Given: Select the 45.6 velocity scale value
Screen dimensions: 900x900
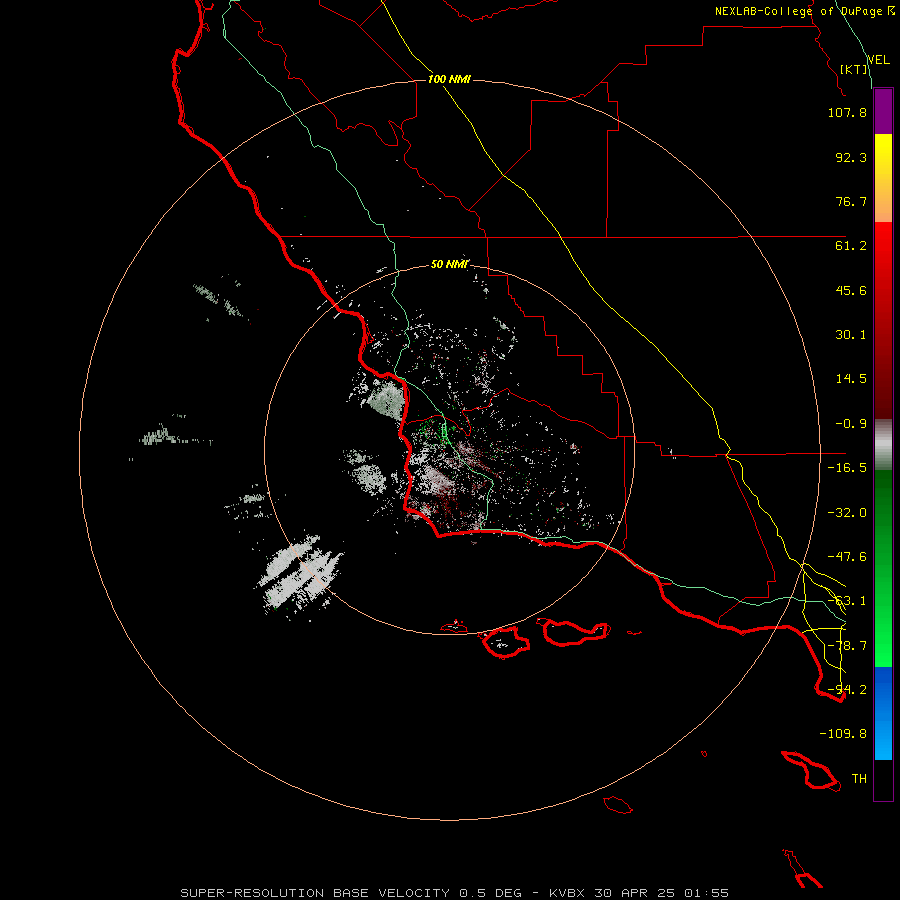Looking at the screenshot, I should (851, 290).
